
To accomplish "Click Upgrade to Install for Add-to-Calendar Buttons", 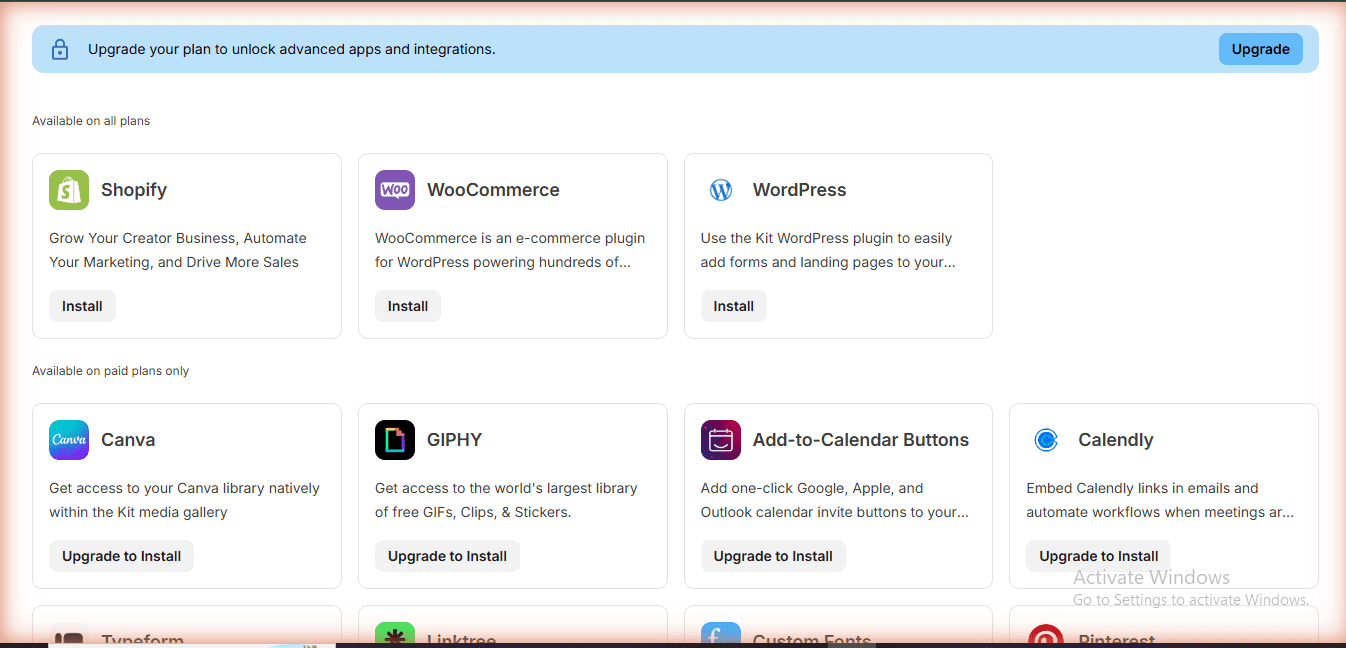I will [773, 556].
